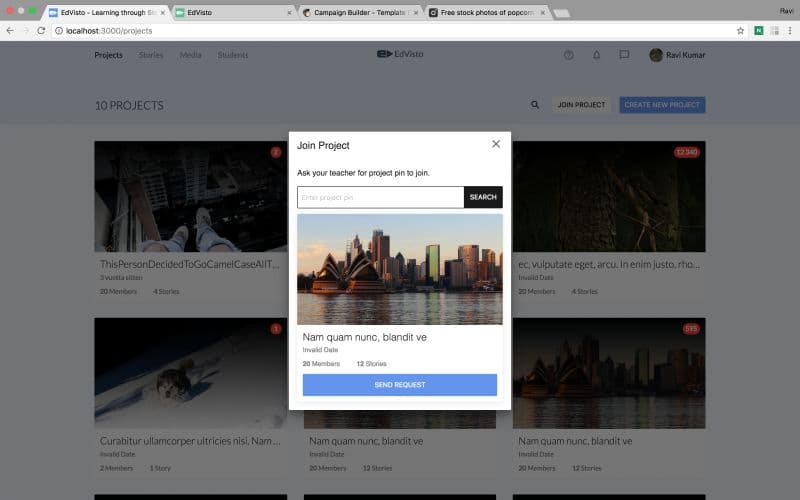This screenshot has height=500, width=800.
Task: Click '10 PROJECTS' heading
Action: 129,105
